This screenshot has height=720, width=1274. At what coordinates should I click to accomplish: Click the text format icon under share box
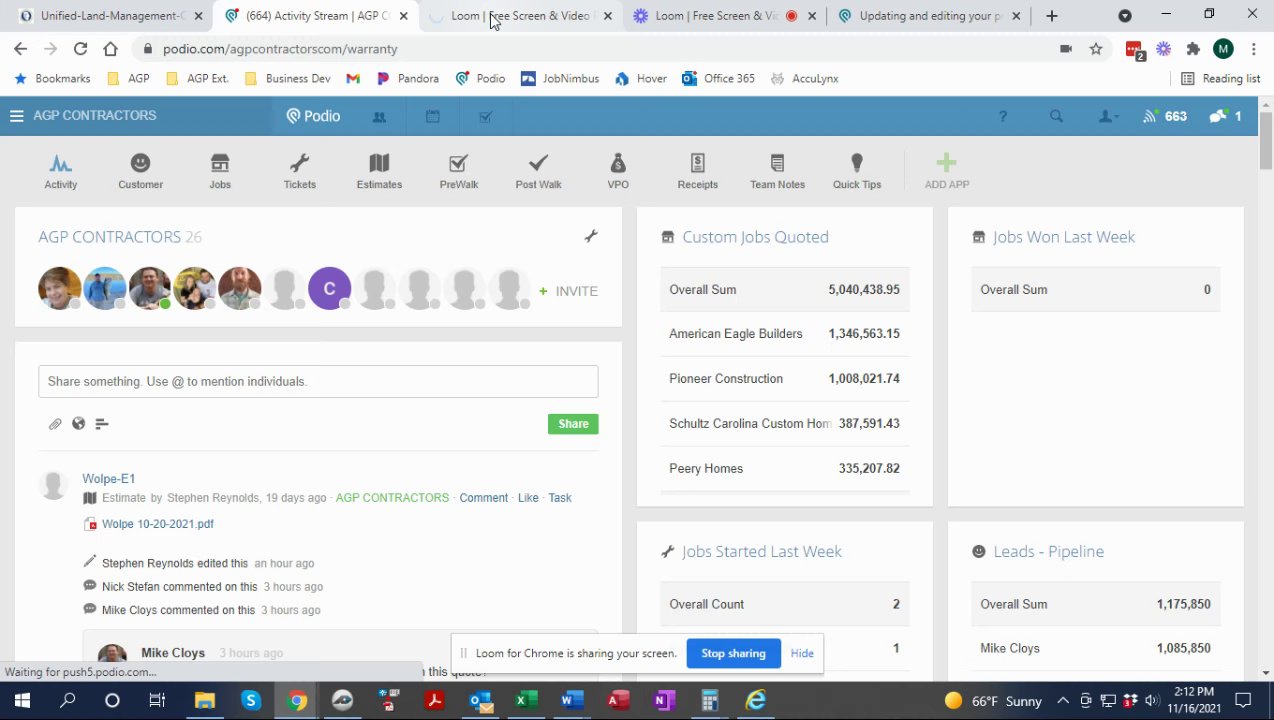(101, 424)
